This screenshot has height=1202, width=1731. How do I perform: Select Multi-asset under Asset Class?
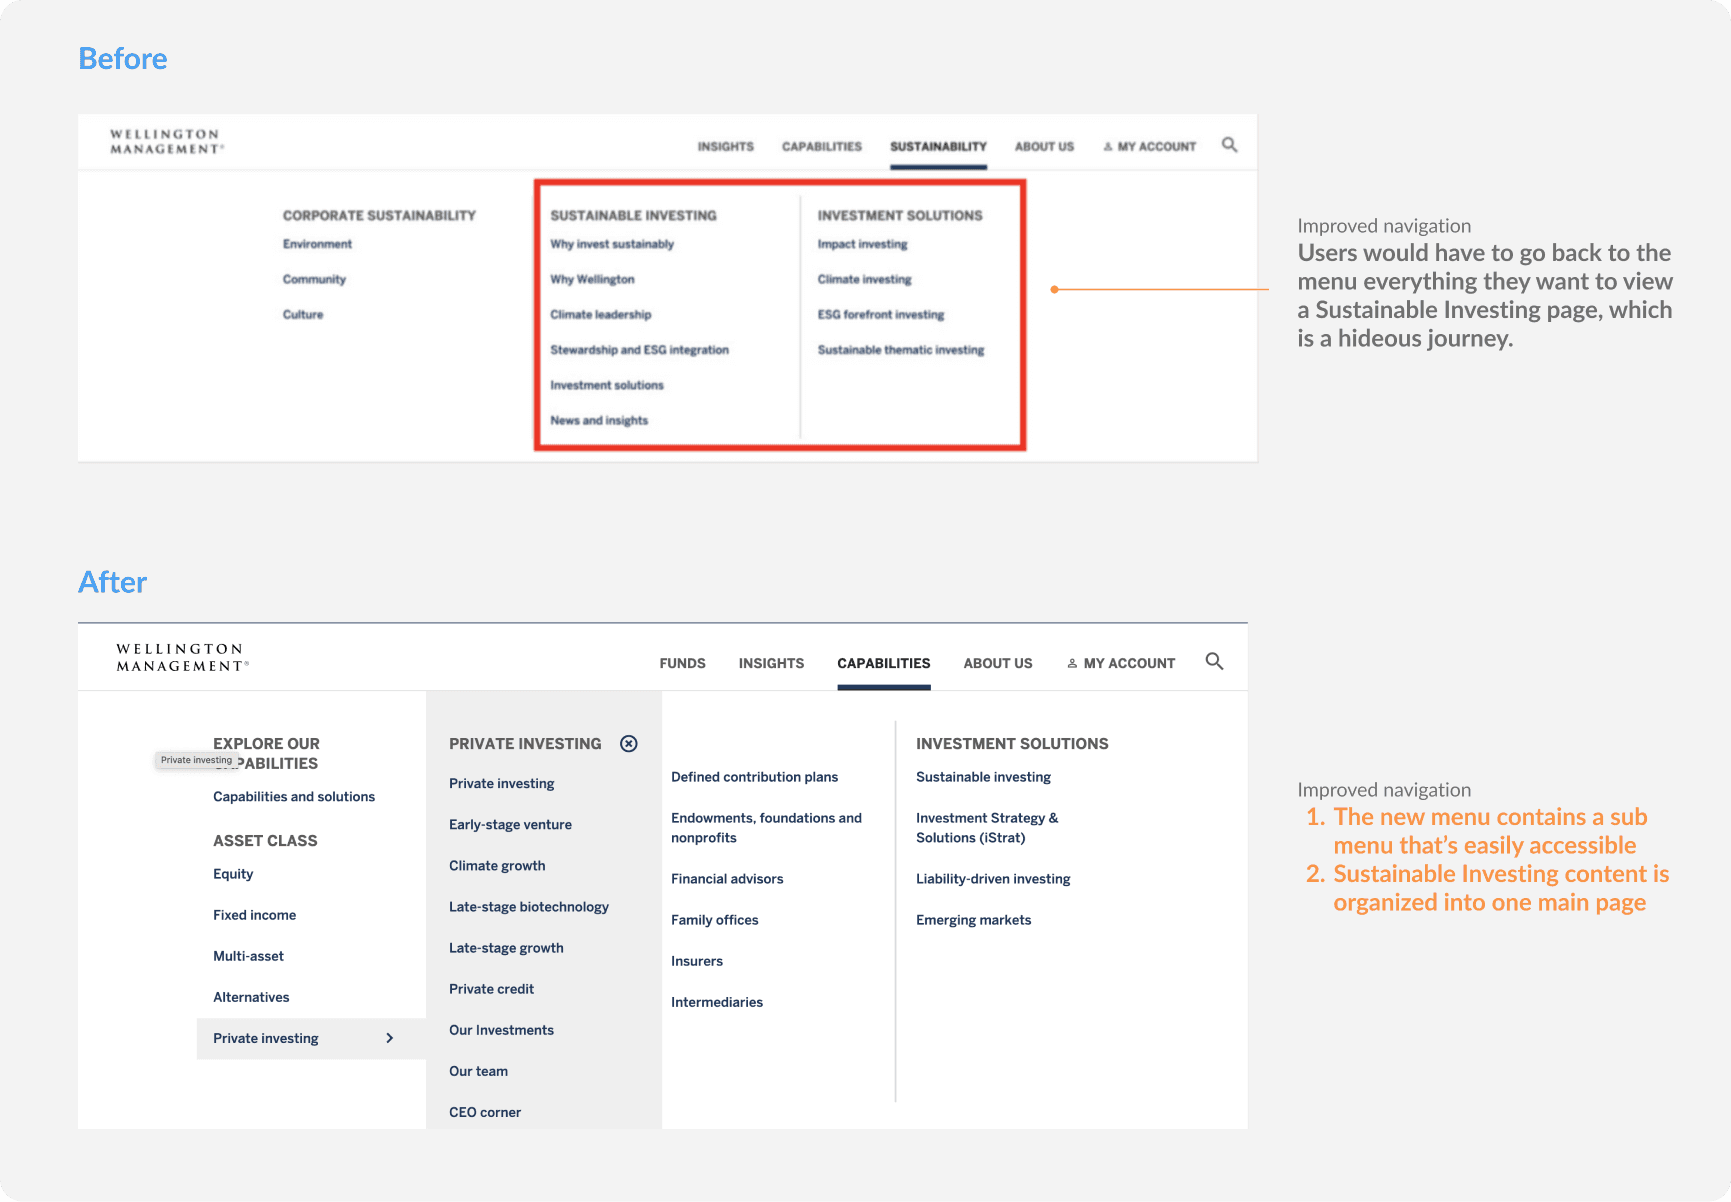pos(248,956)
